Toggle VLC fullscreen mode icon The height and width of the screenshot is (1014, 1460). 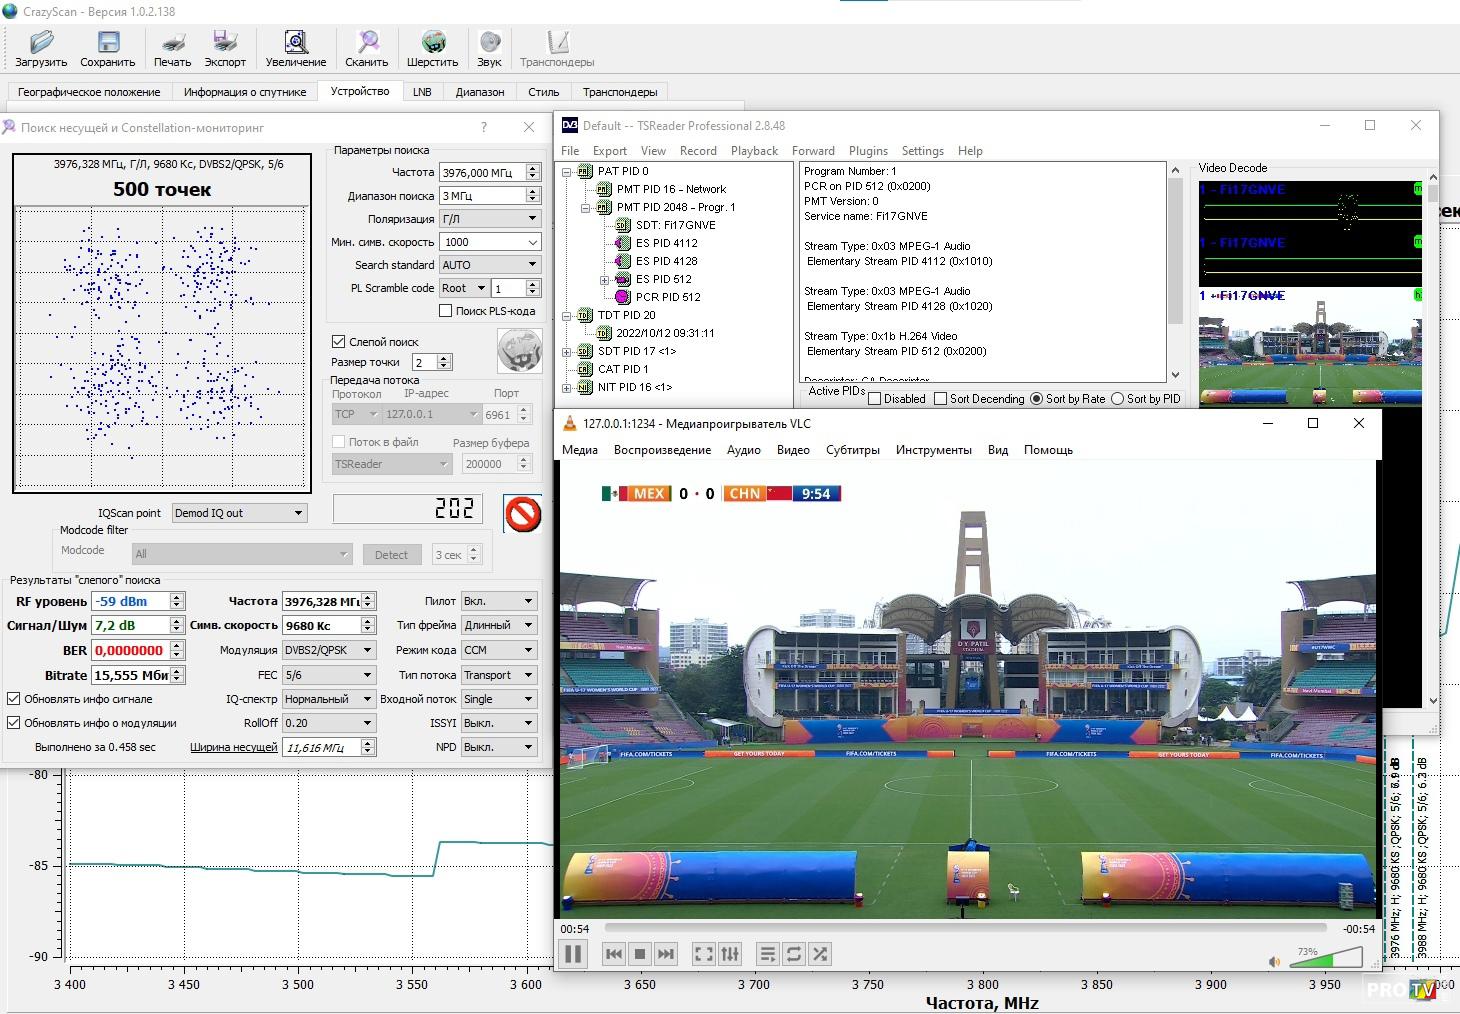704,954
